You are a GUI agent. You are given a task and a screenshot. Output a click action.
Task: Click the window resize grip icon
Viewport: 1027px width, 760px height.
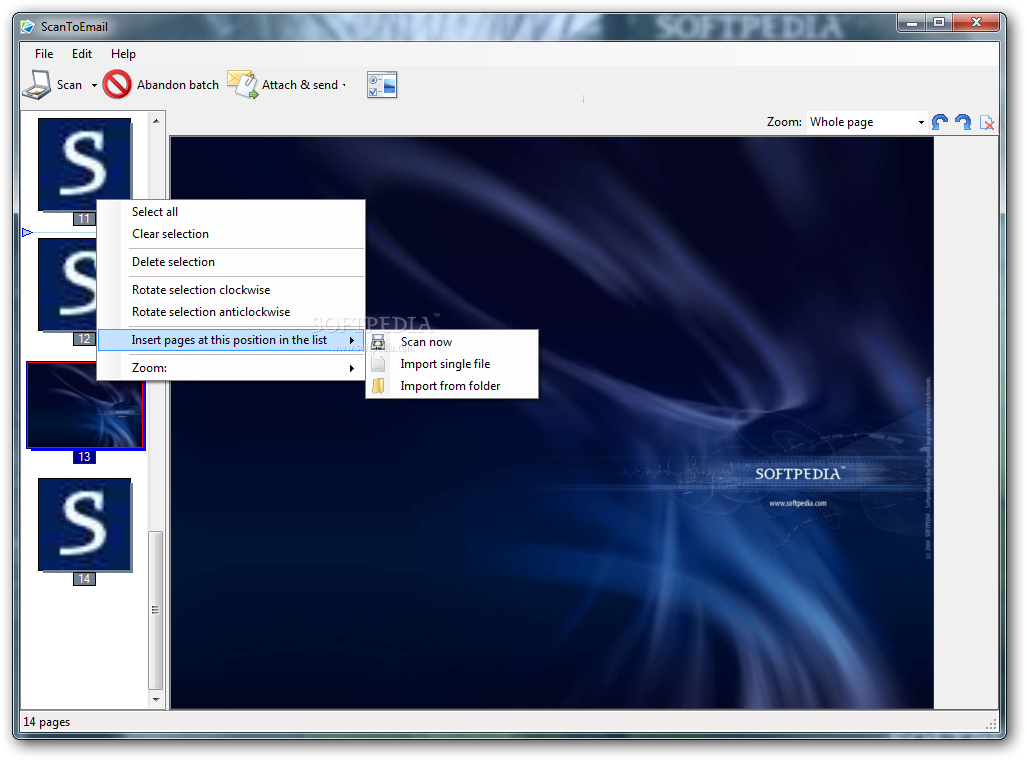[991, 724]
